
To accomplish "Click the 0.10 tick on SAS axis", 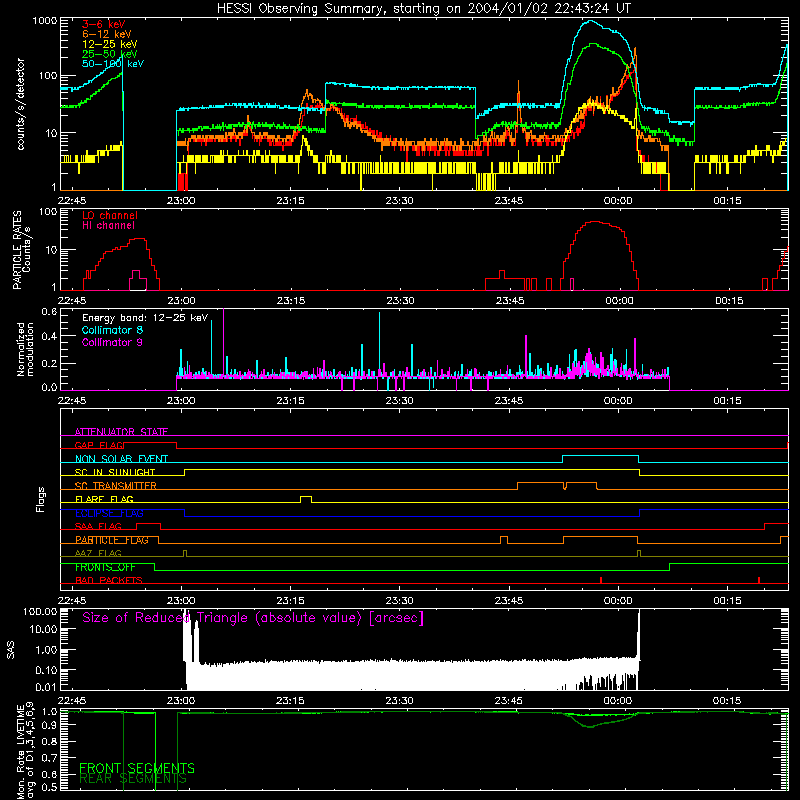I will click(46, 670).
